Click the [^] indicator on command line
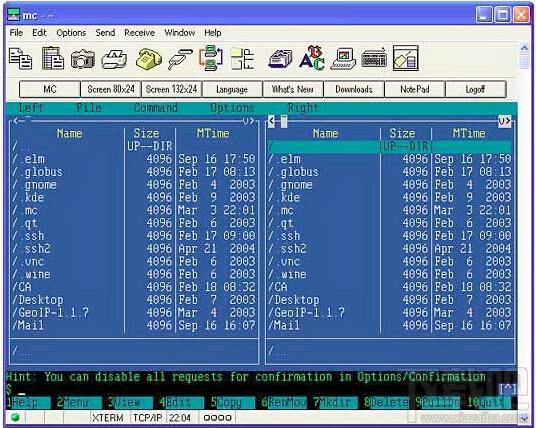 507,389
